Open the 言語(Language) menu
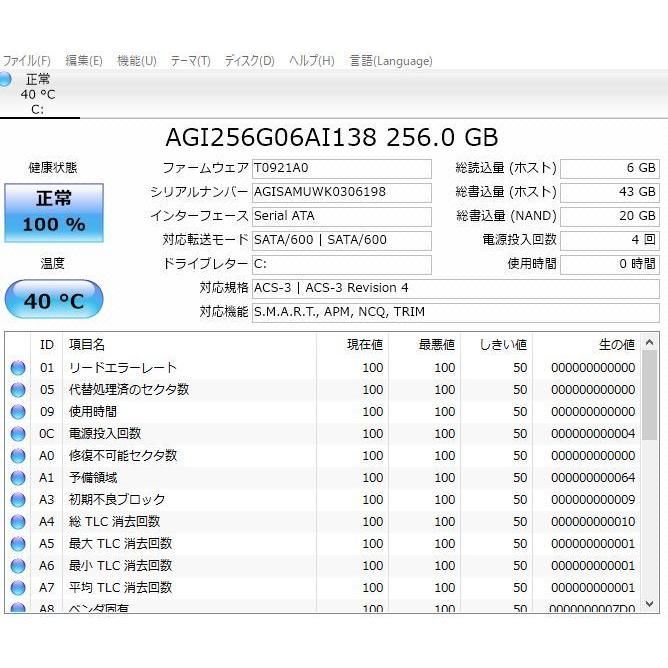The height and width of the screenshot is (668, 668). (391, 61)
